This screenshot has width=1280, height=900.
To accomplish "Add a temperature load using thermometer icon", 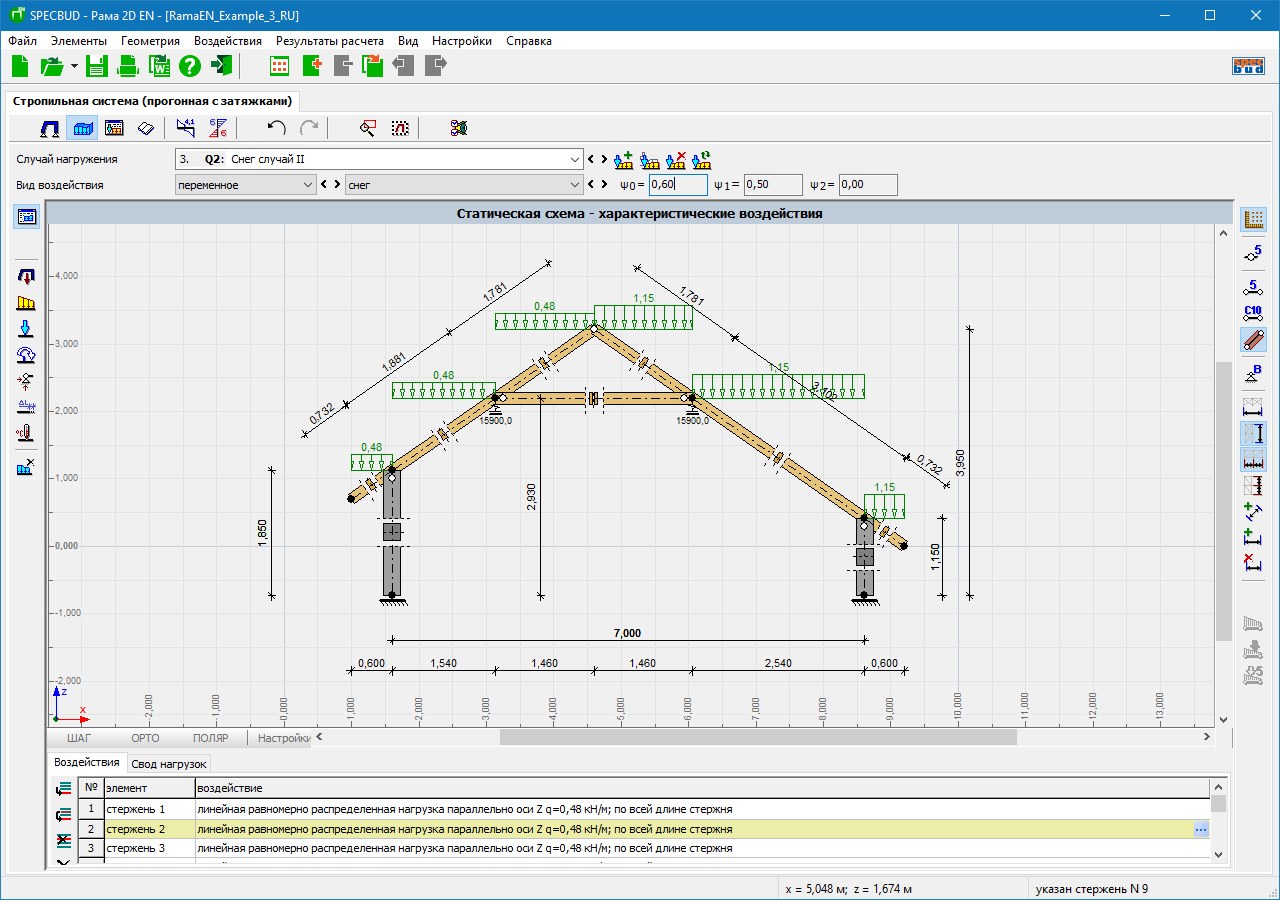I will tap(27, 433).
